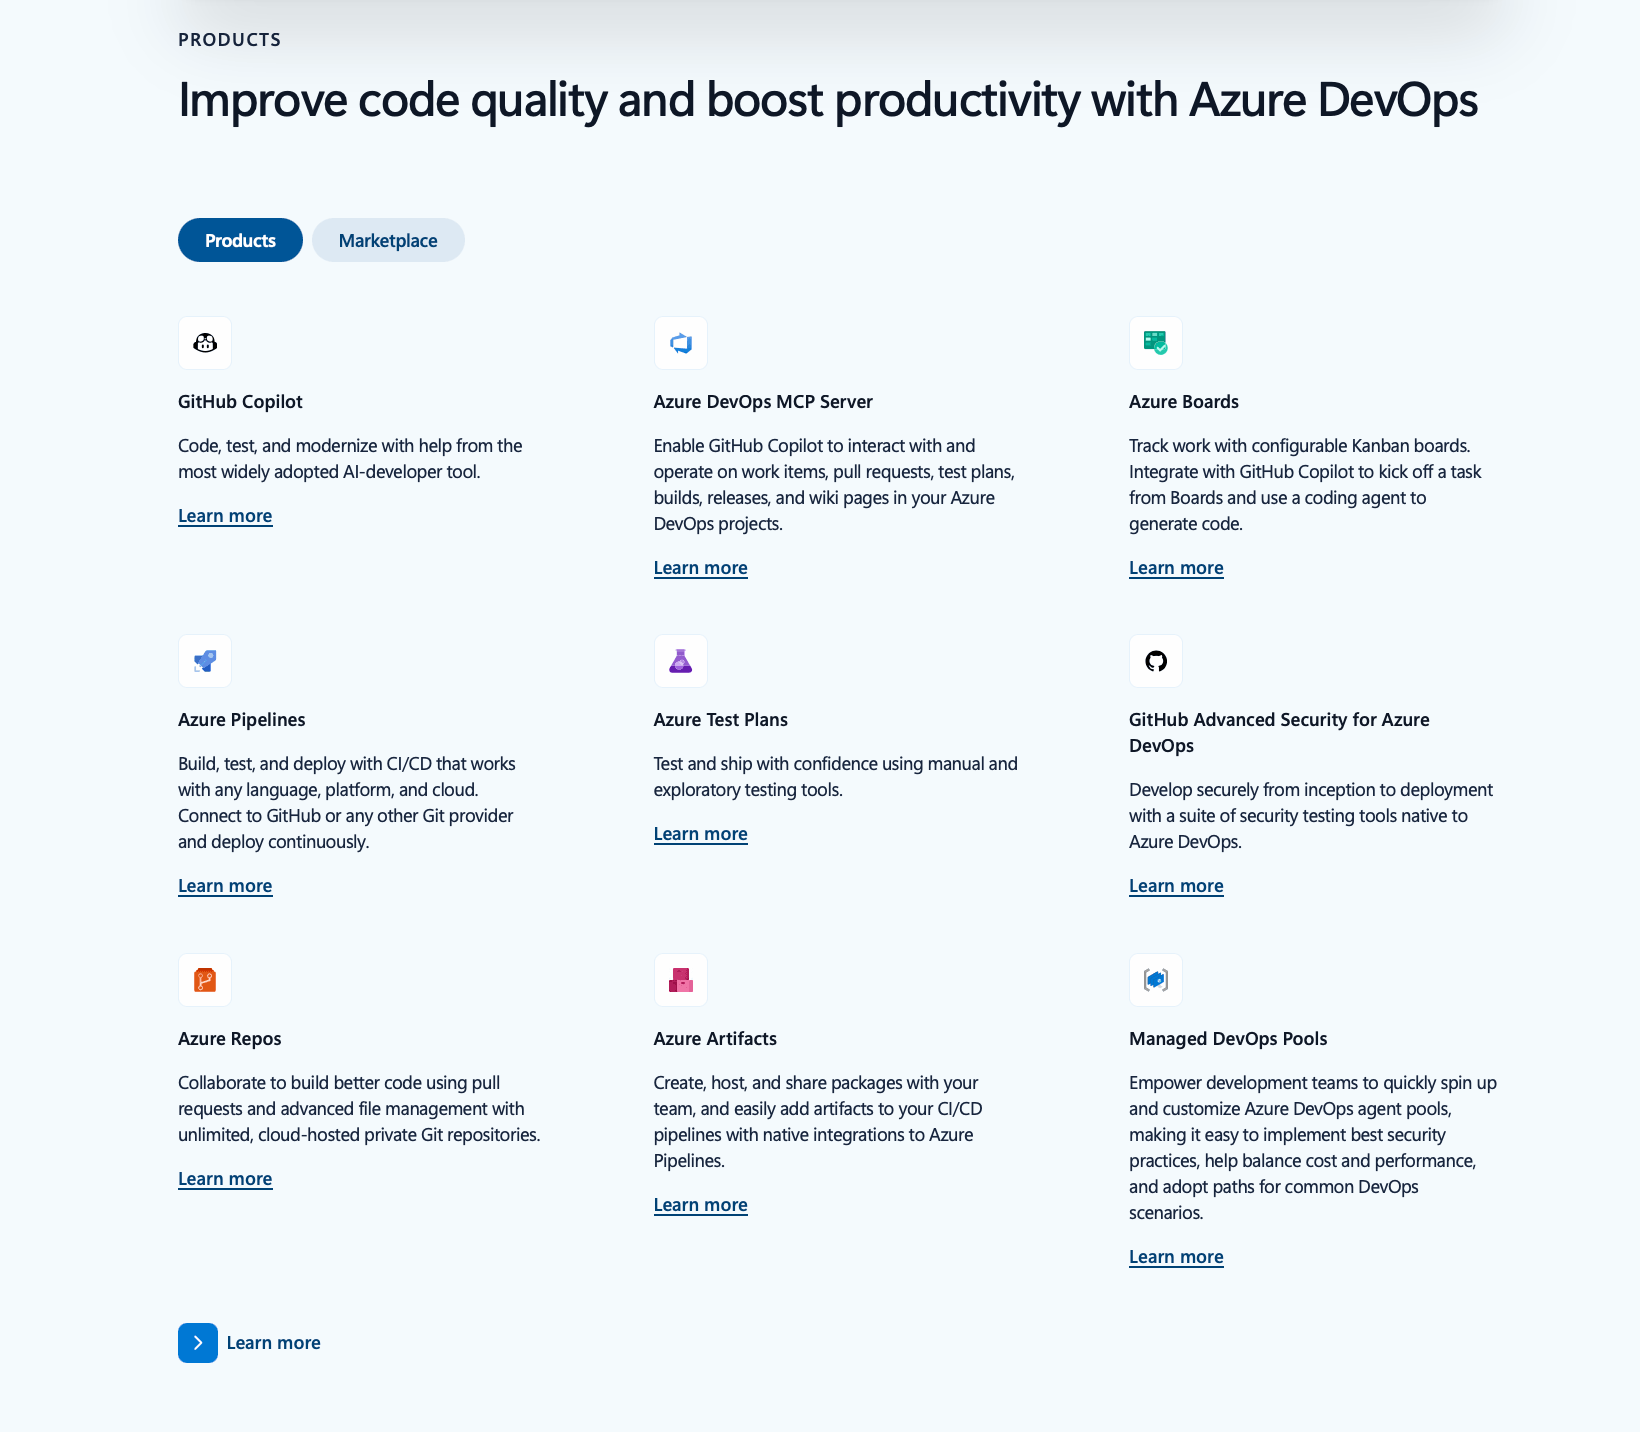Click the Azure DevOps MCP Server icon
This screenshot has height=1432, width=1640.
(681, 343)
